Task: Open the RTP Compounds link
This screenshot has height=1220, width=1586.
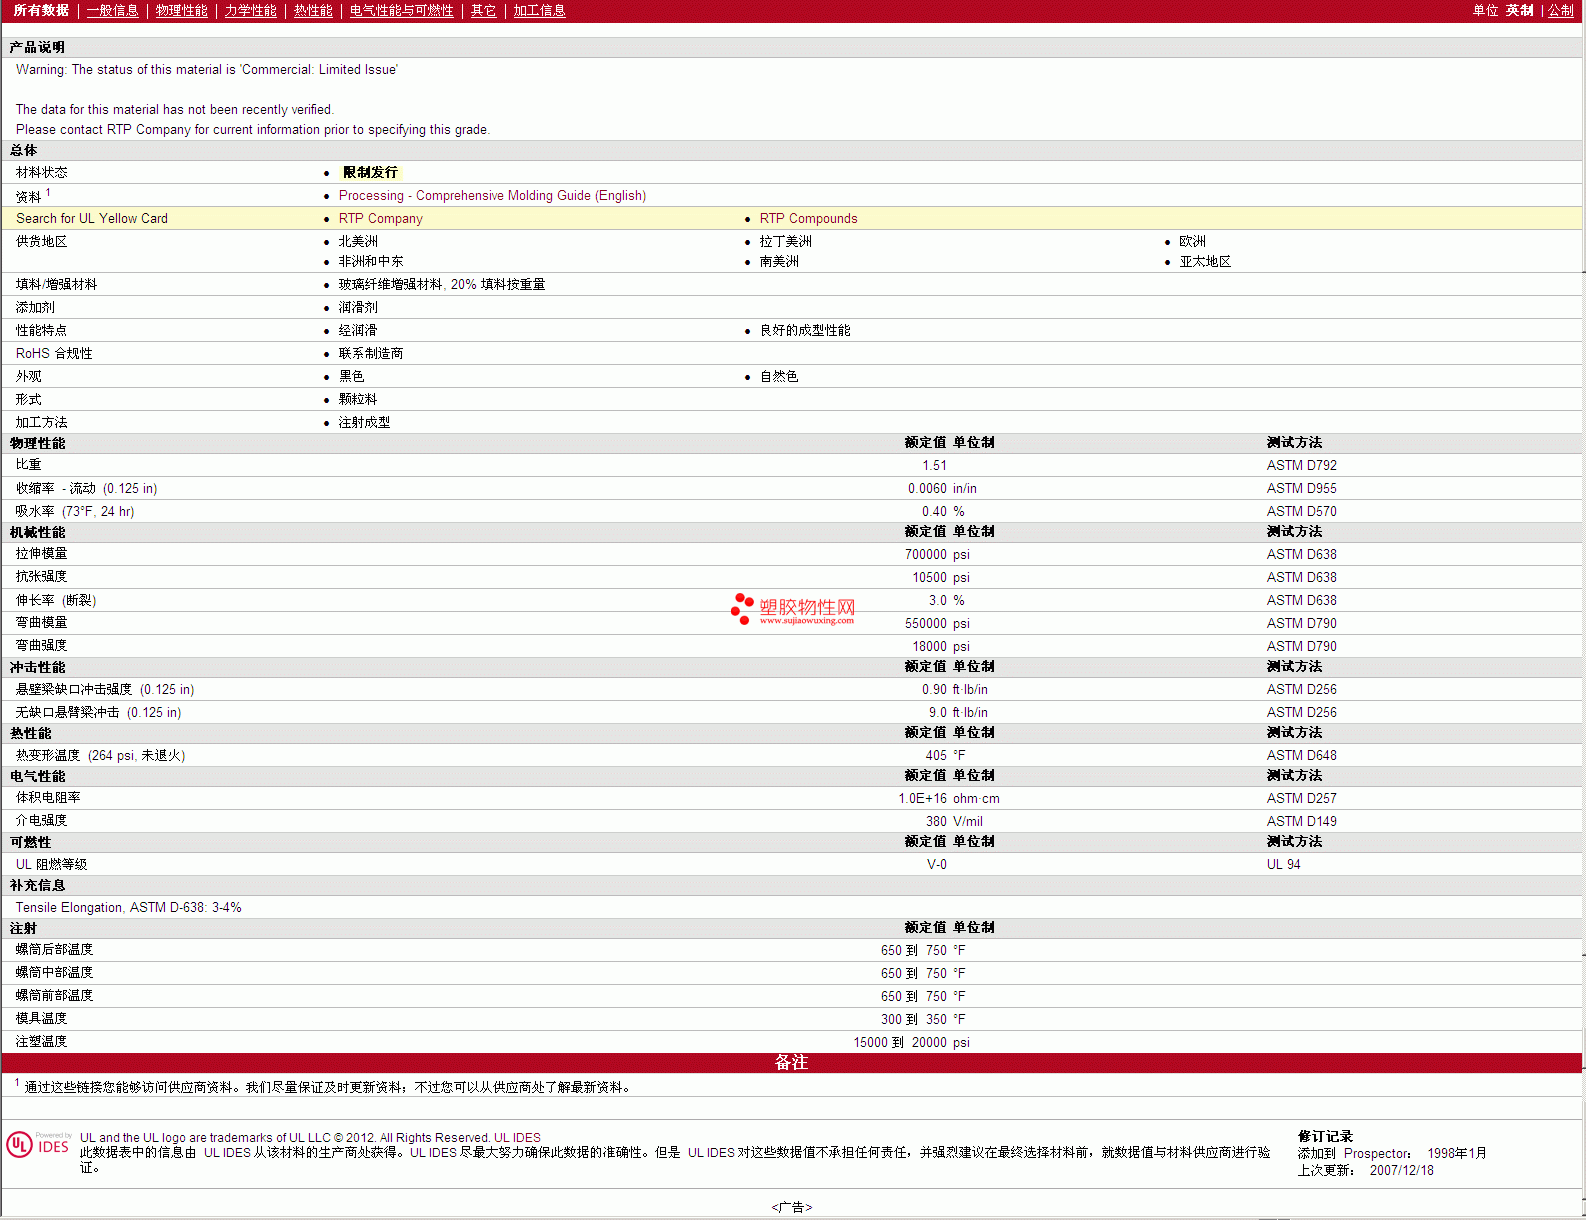Action: 808,219
